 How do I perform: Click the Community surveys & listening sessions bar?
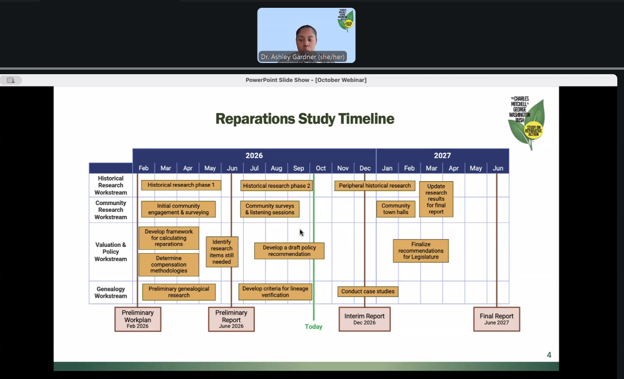pos(270,209)
